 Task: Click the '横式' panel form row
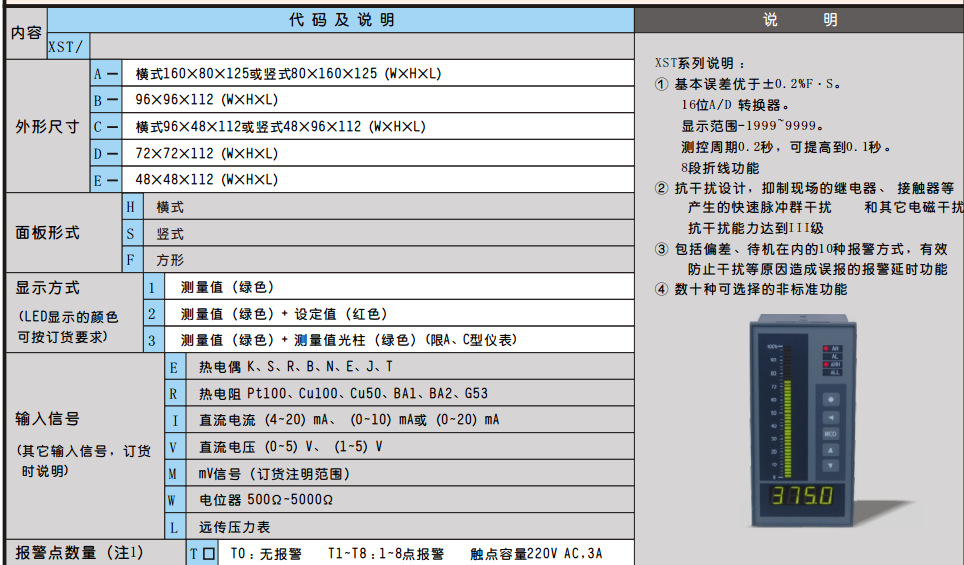(x=389, y=207)
